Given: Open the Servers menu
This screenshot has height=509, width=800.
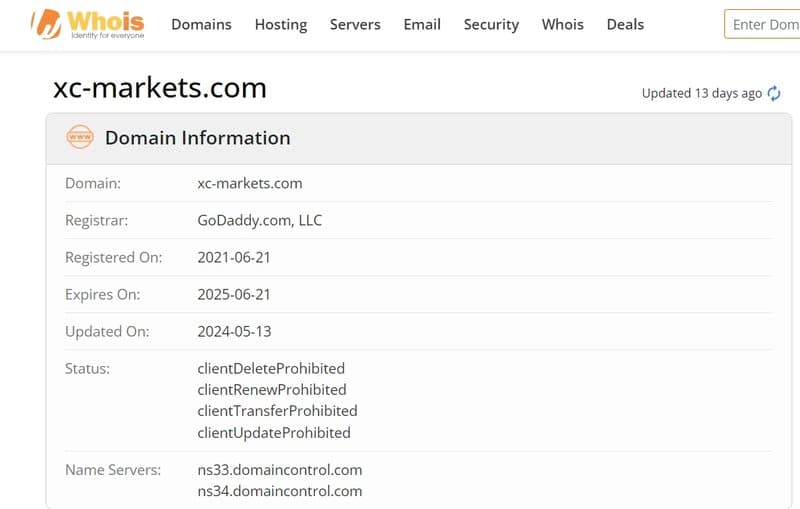Looking at the screenshot, I should [x=355, y=24].
